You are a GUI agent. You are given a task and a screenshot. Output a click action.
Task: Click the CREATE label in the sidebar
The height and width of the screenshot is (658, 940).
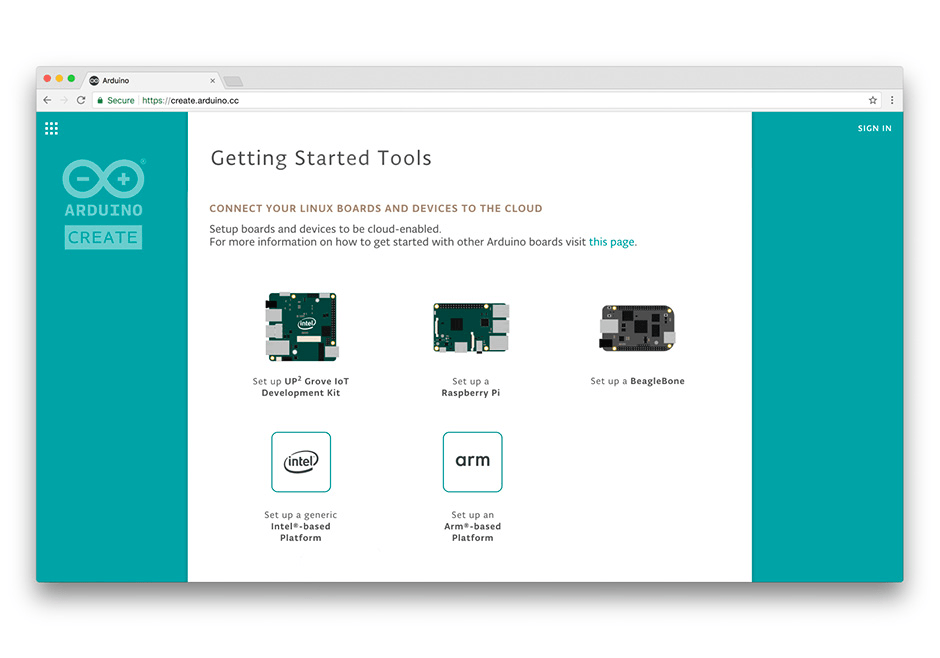(103, 237)
